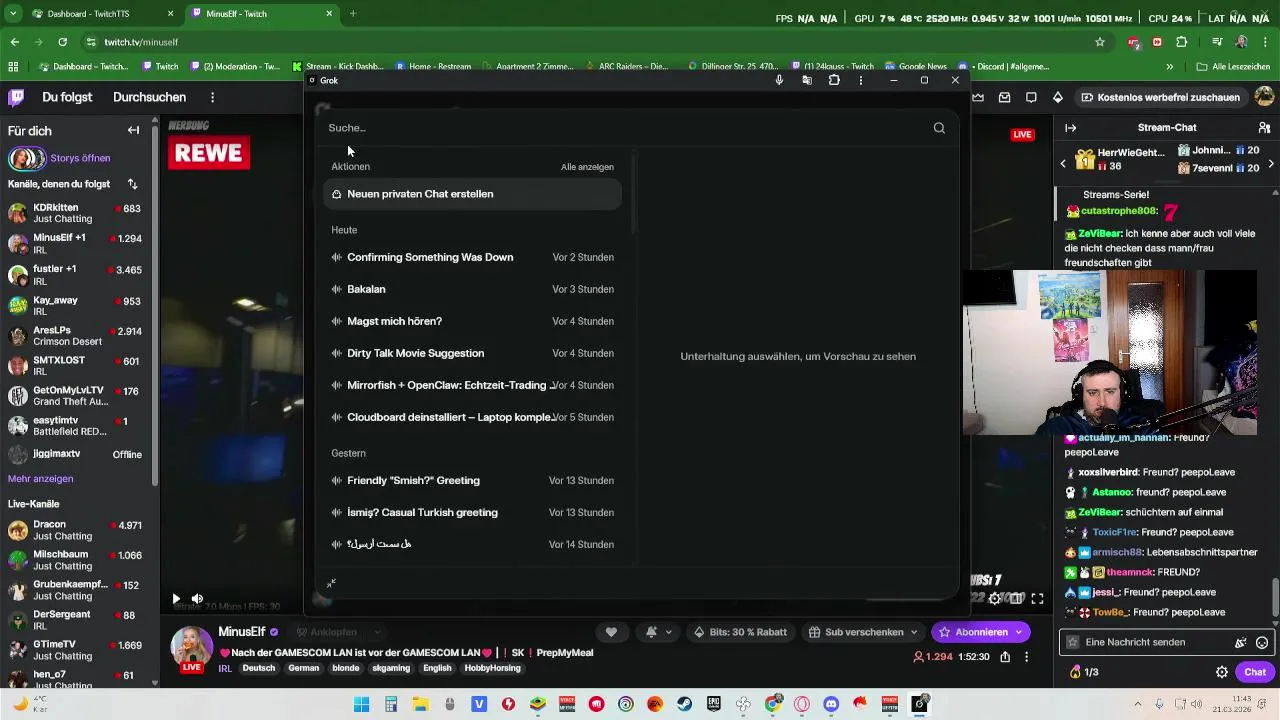Click the search magnifier icon in Grok

click(939, 128)
